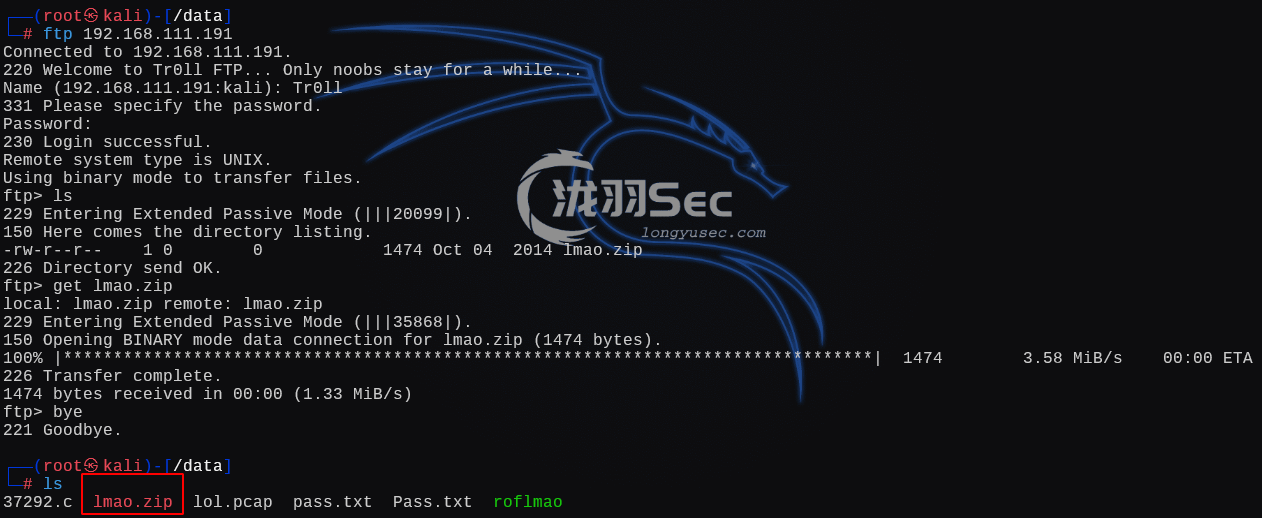Image resolution: width=1262 pixels, height=518 pixels.
Task: Select the green roflmao executable name
Action: click(528, 502)
